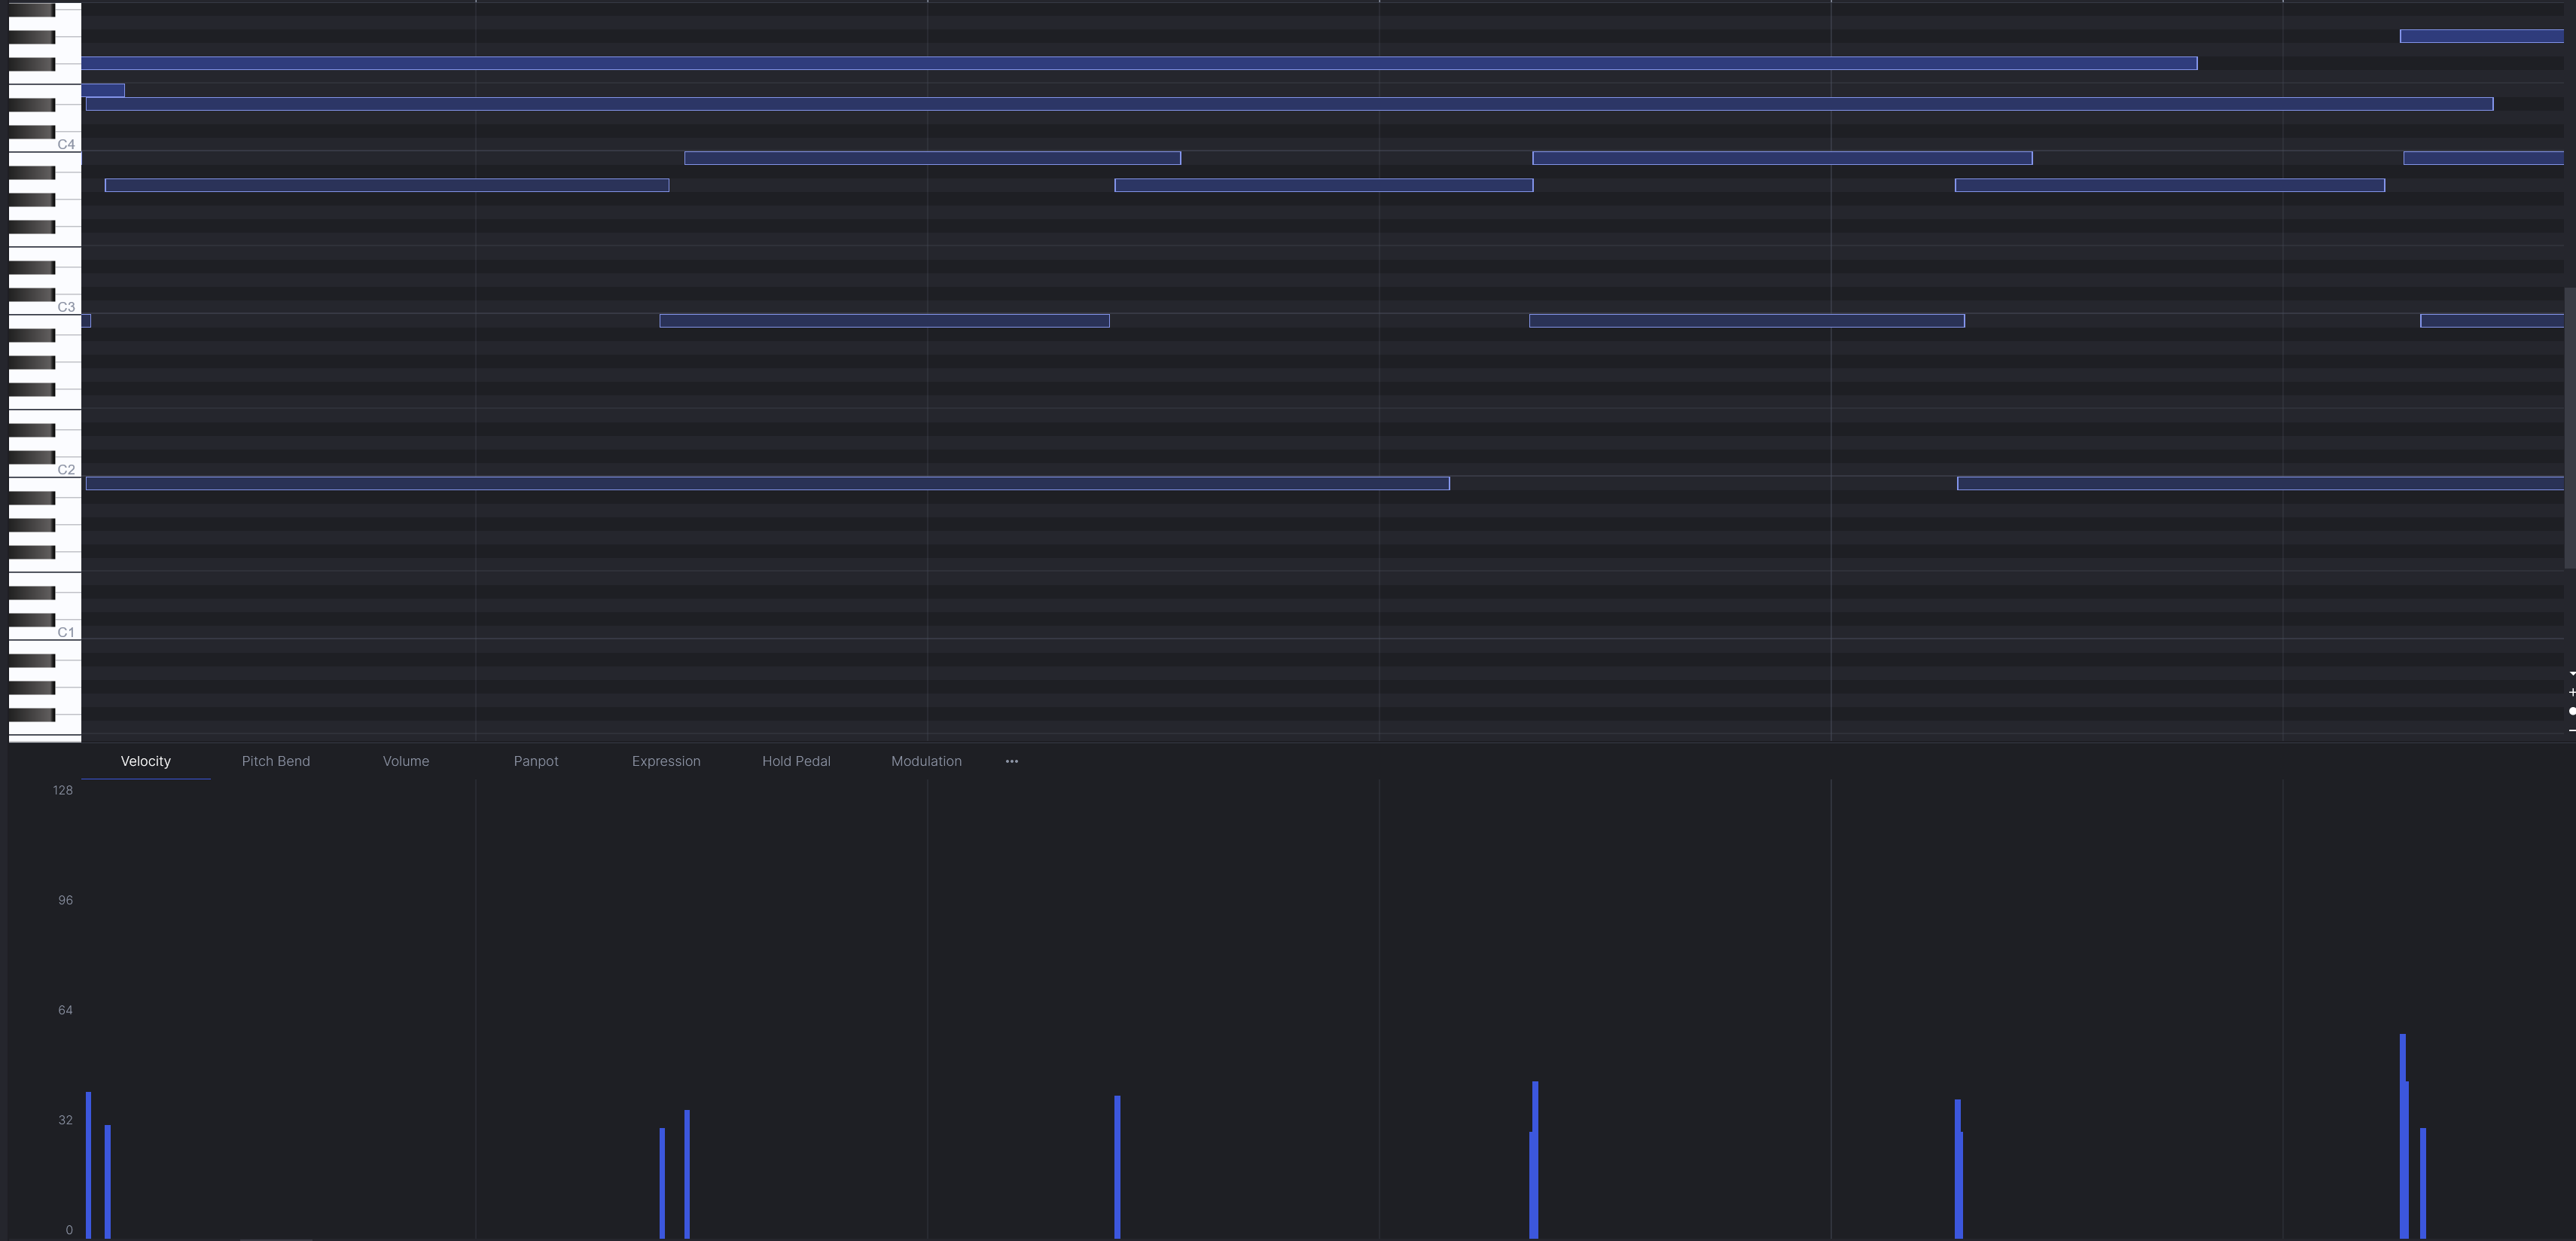
Task: Click the tallest velocity bar near the right
Action: [2402, 1136]
